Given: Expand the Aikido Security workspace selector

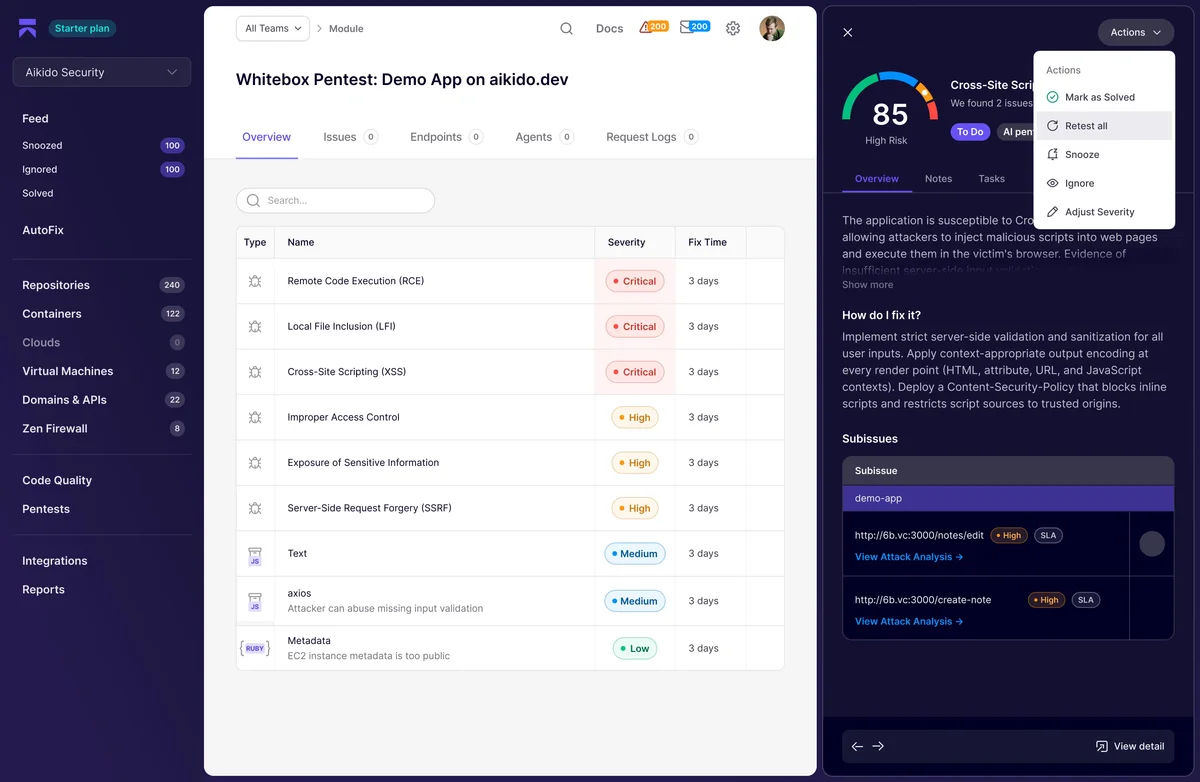Looking at the screenshot, I should (x=101, y=71).
